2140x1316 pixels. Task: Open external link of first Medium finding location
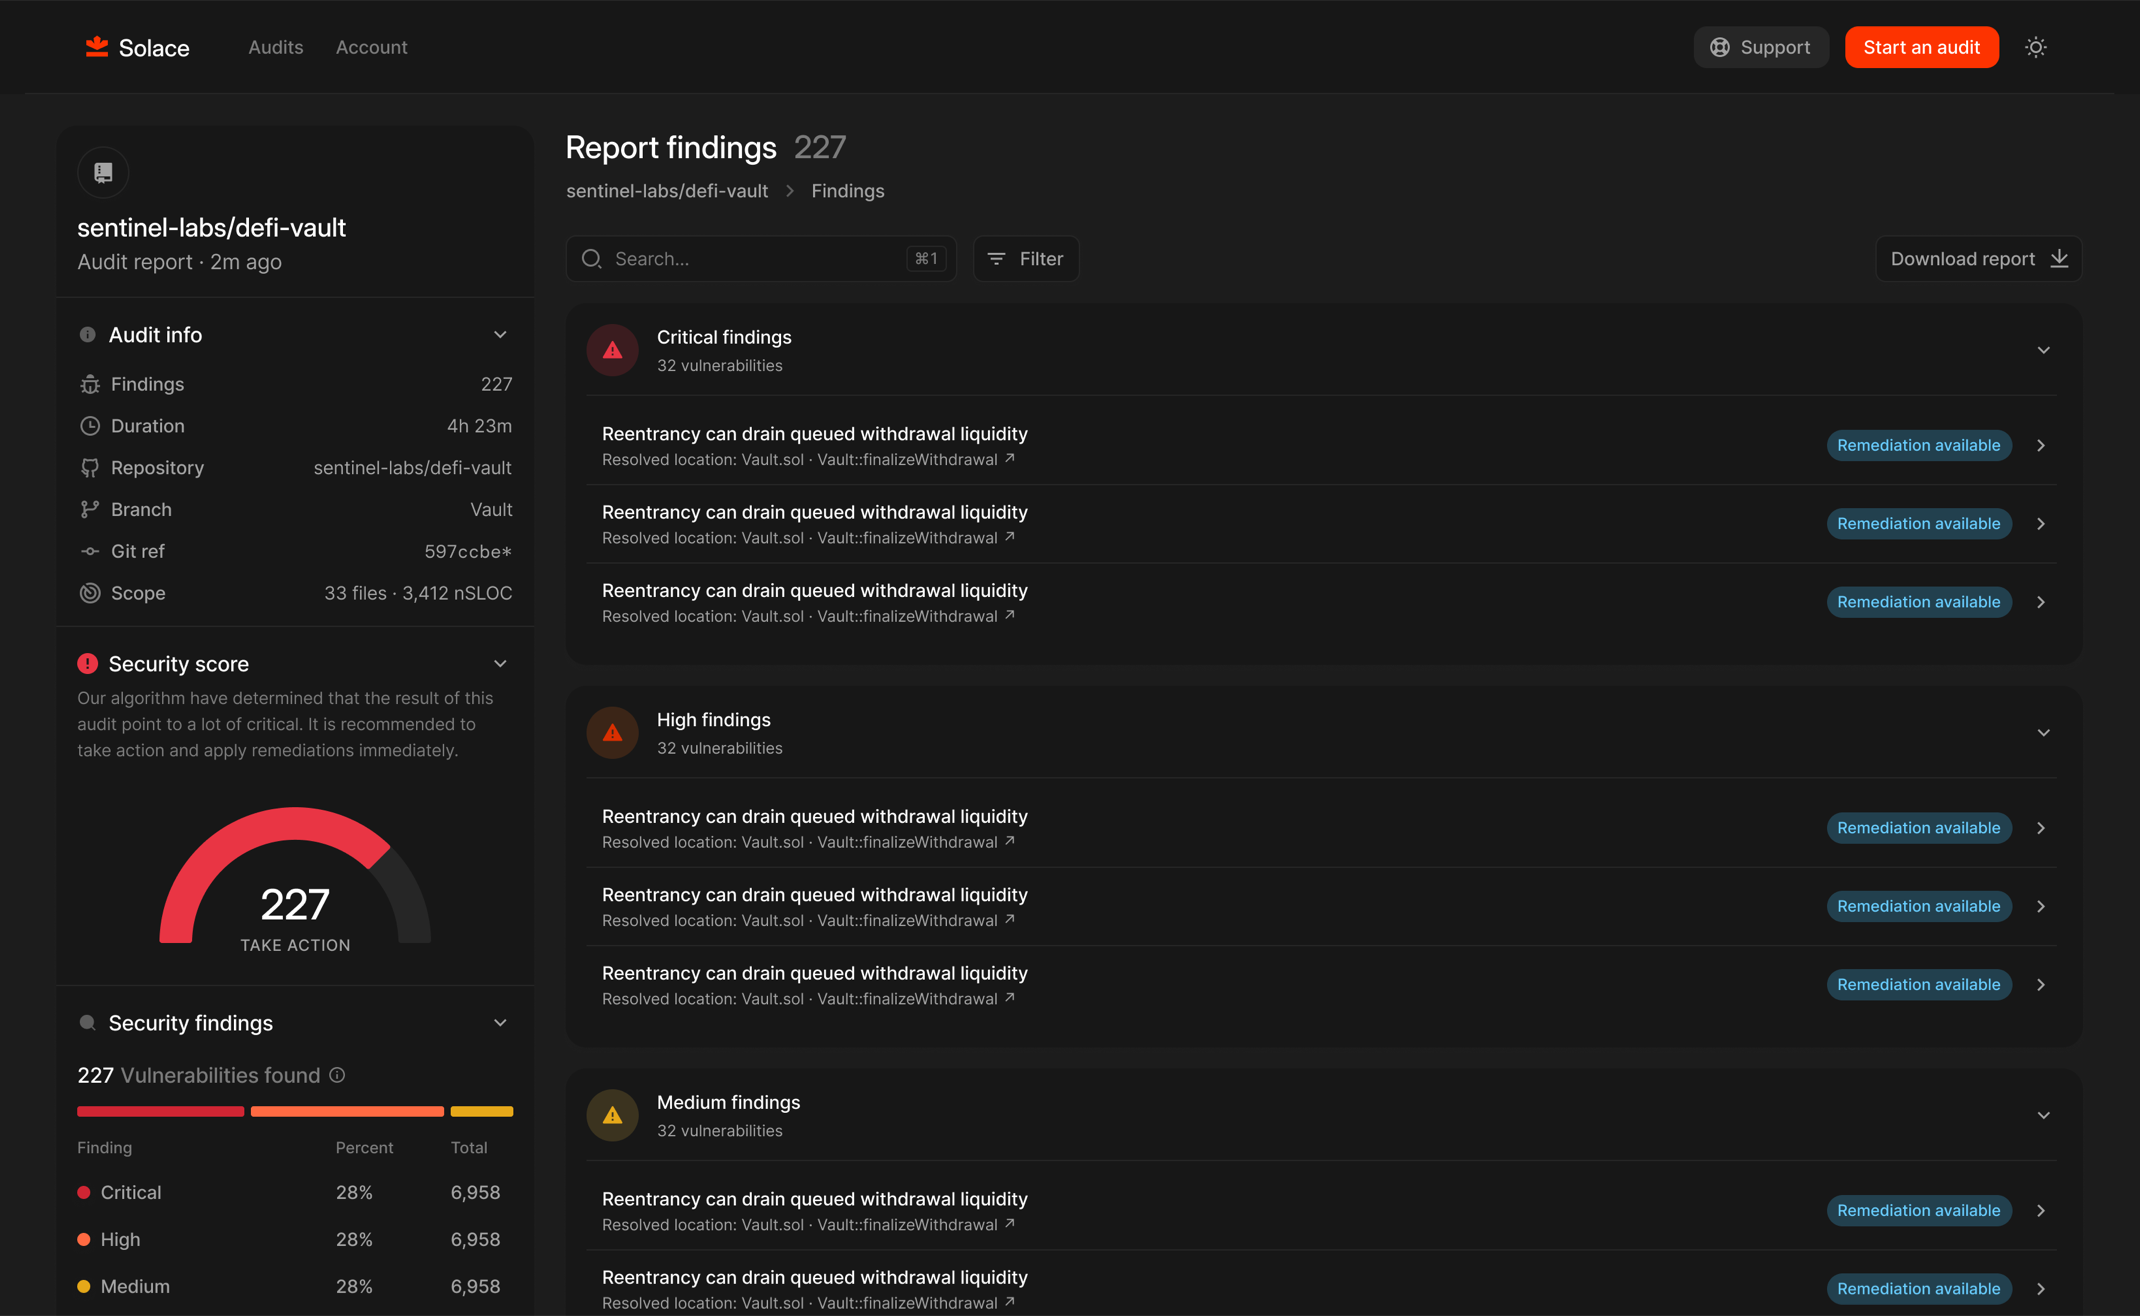(1010, 1223)
